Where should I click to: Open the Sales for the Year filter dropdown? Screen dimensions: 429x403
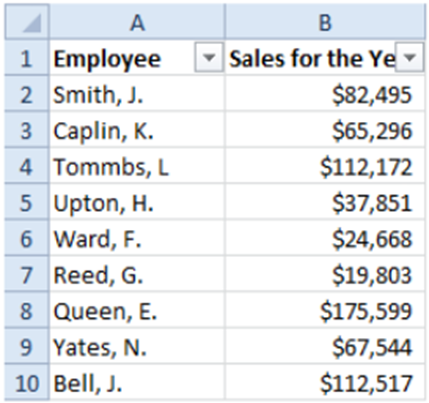pyautogui.click(x=409, y=57)
